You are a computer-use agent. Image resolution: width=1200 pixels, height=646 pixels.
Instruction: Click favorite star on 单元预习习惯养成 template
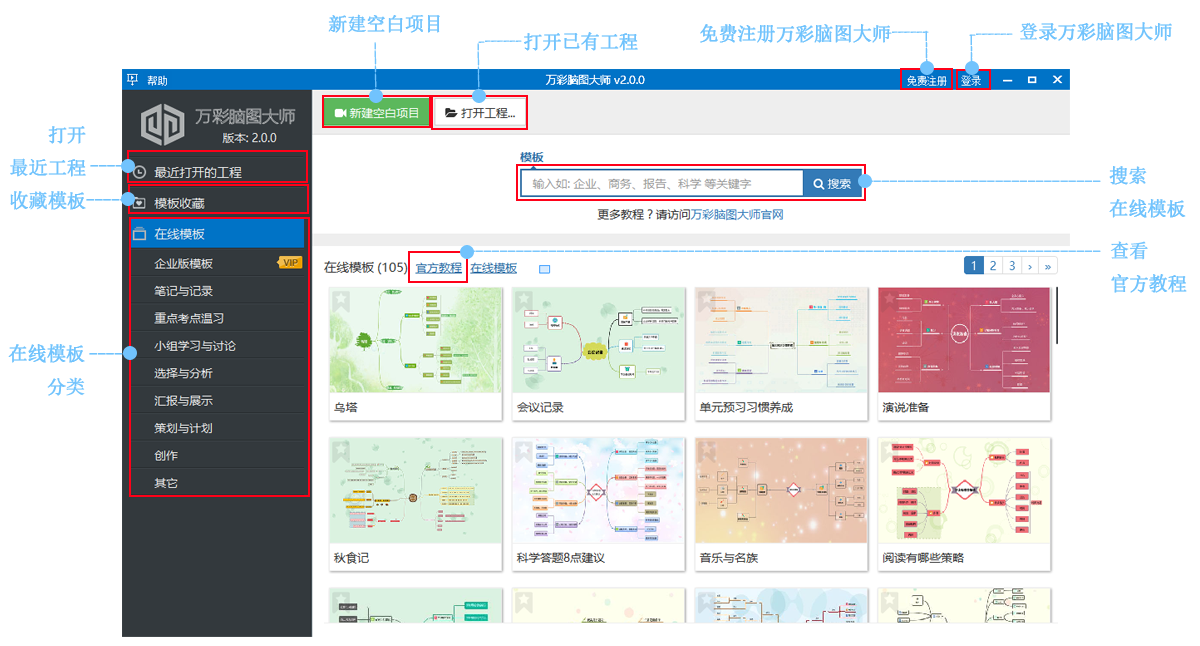pyautogui.click(x=708, y=300)
